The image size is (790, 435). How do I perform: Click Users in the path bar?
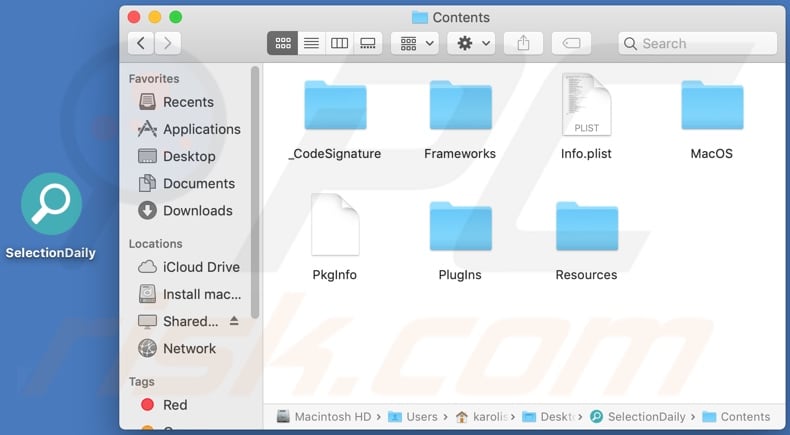pyautogui.click(x=413, y=417)
